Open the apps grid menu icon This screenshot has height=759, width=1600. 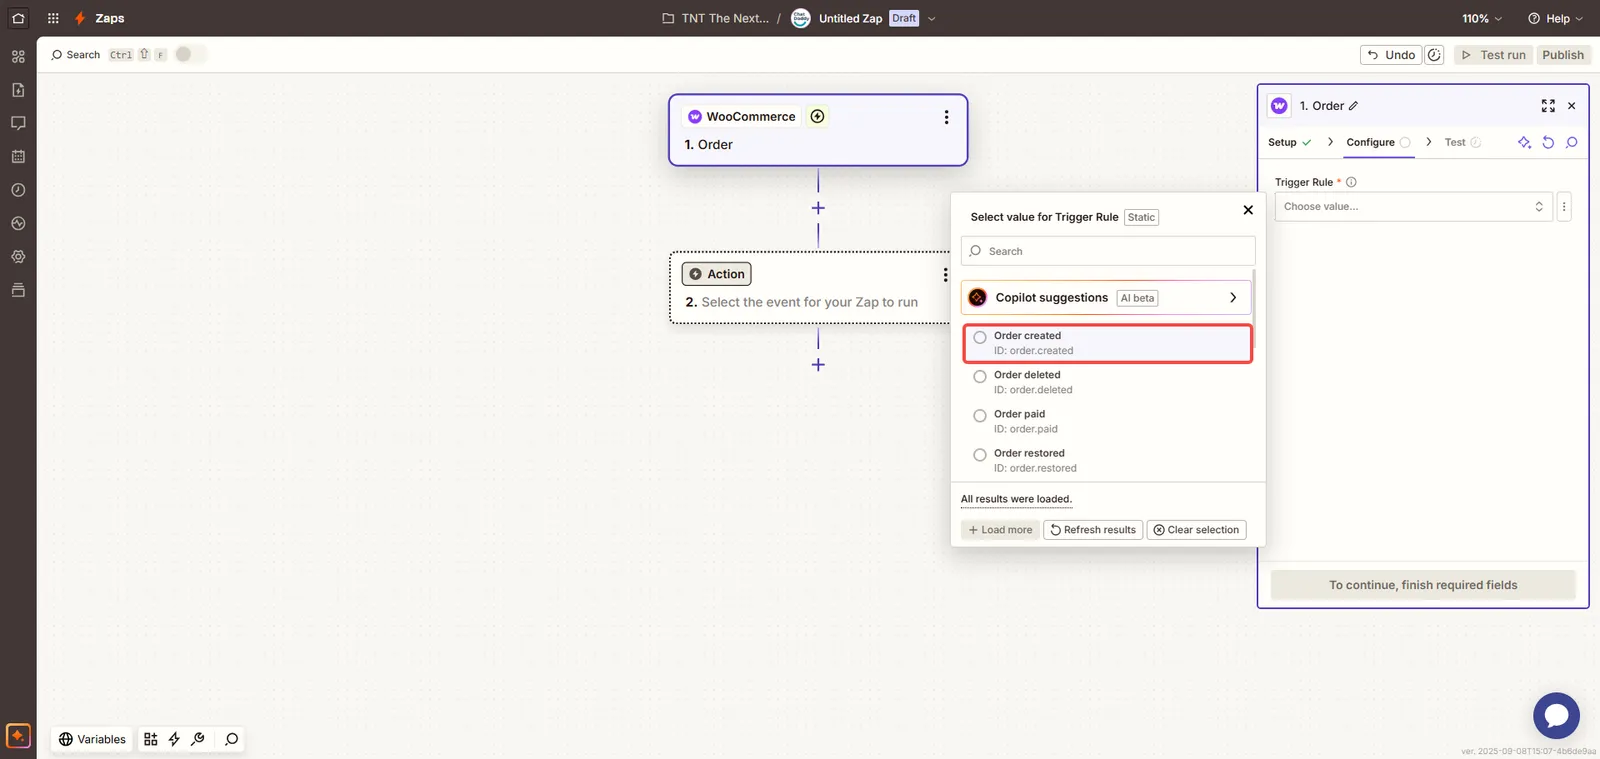coord(53,18)
